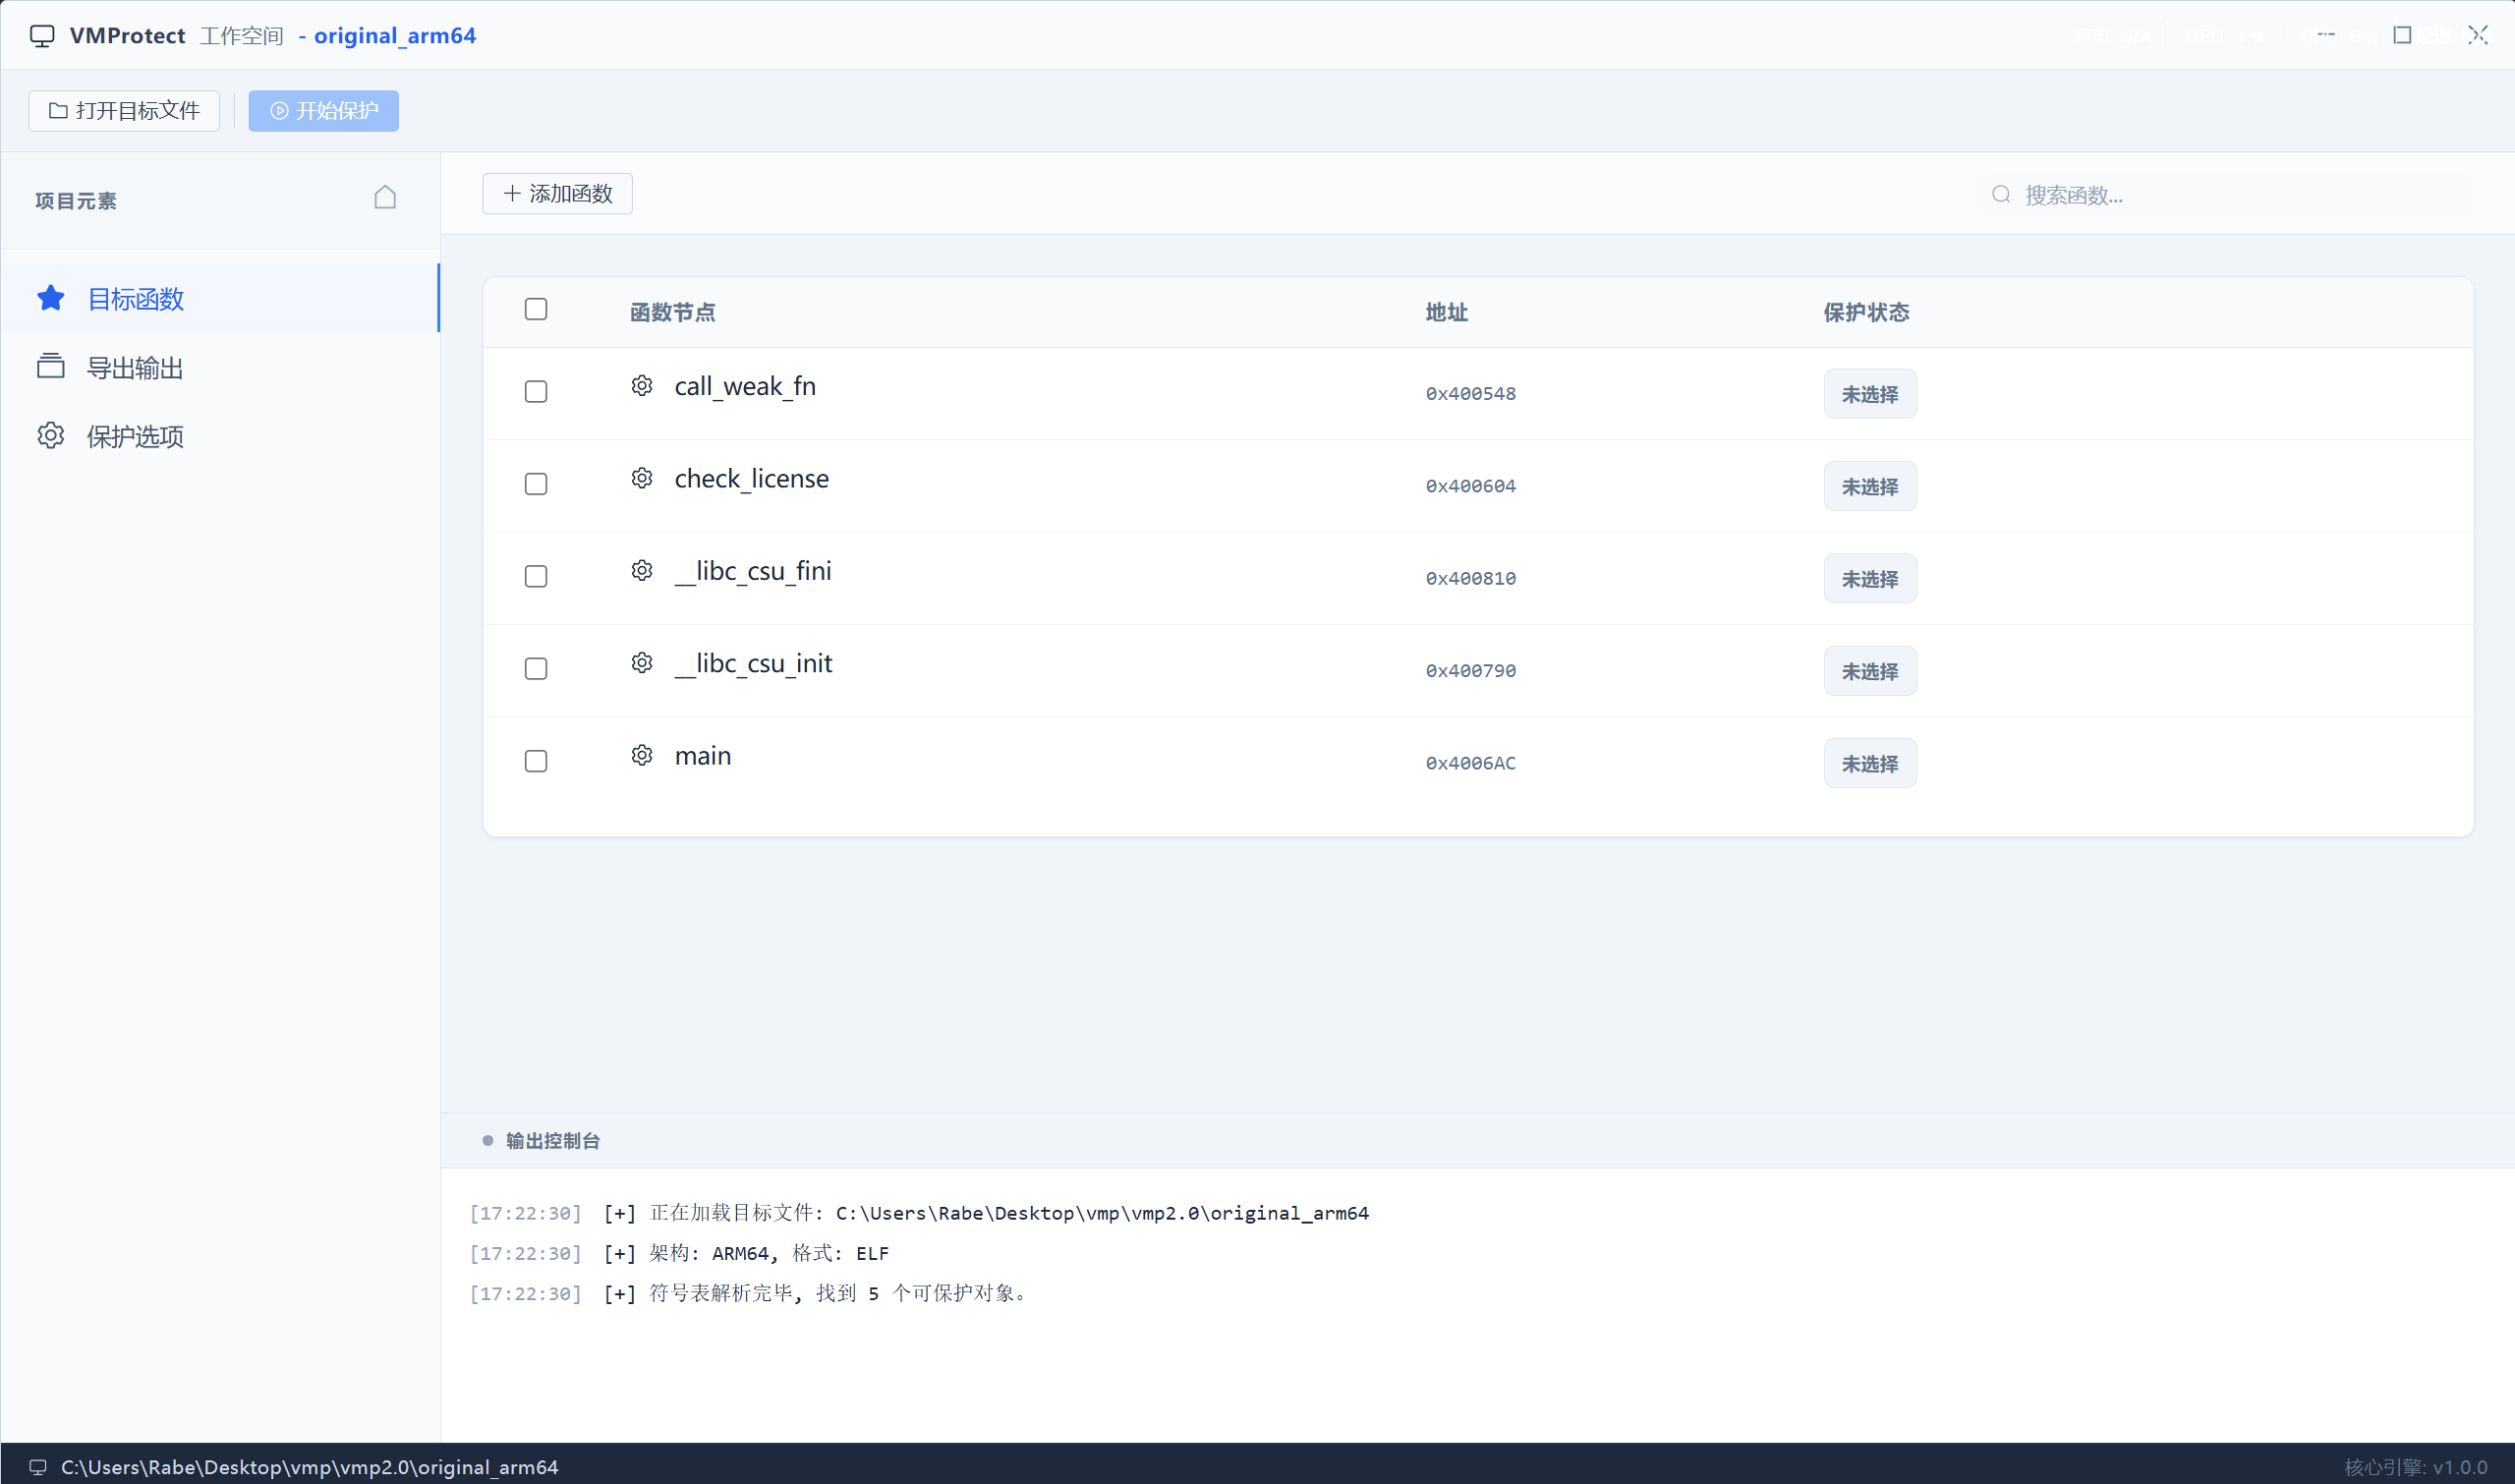This screenshot has width=2515, height=1484.
Task: Click the 打开目标文件 button
Action: [124, 110]
